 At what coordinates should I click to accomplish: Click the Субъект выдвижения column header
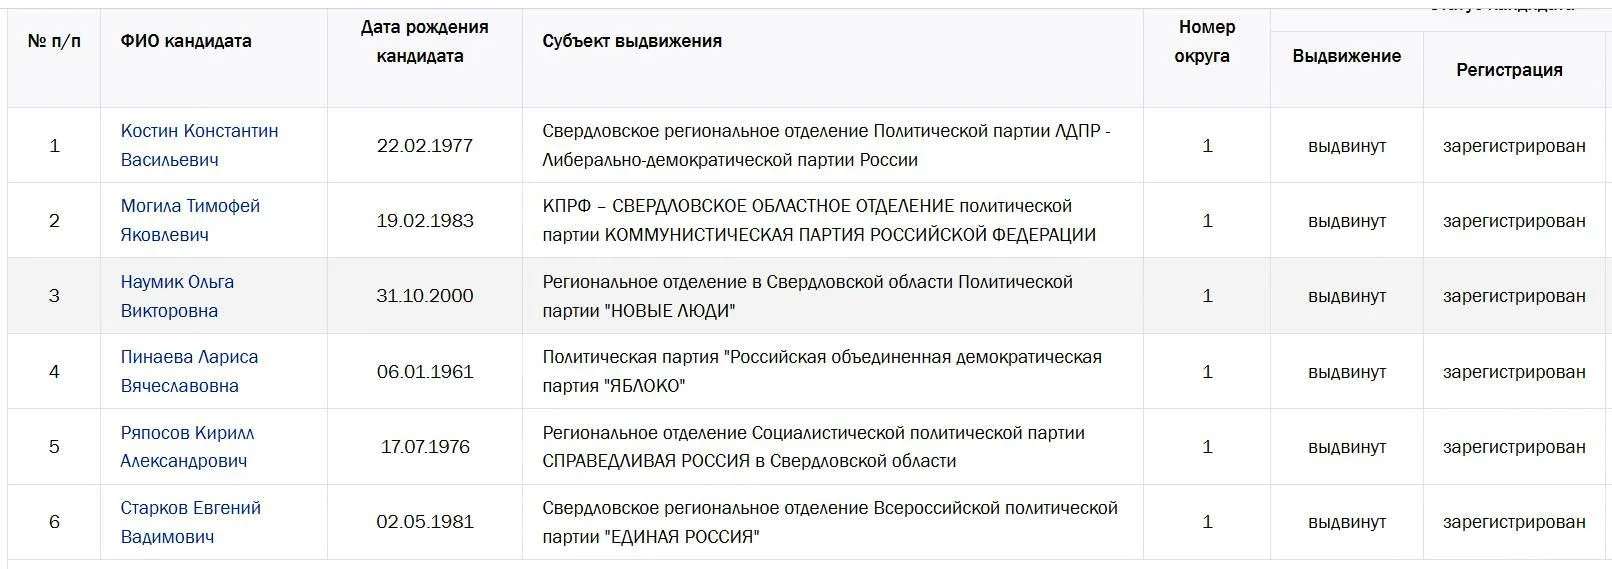point(632,41)
